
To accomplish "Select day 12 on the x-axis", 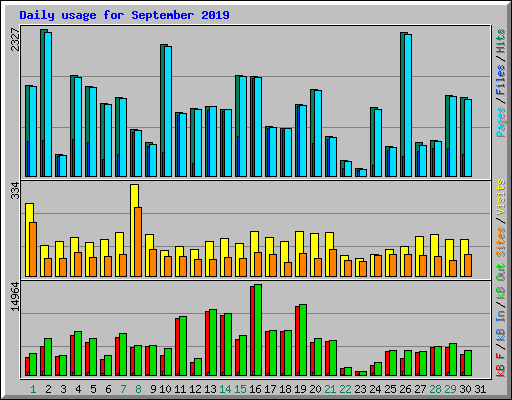I will [x=195, y=389].
